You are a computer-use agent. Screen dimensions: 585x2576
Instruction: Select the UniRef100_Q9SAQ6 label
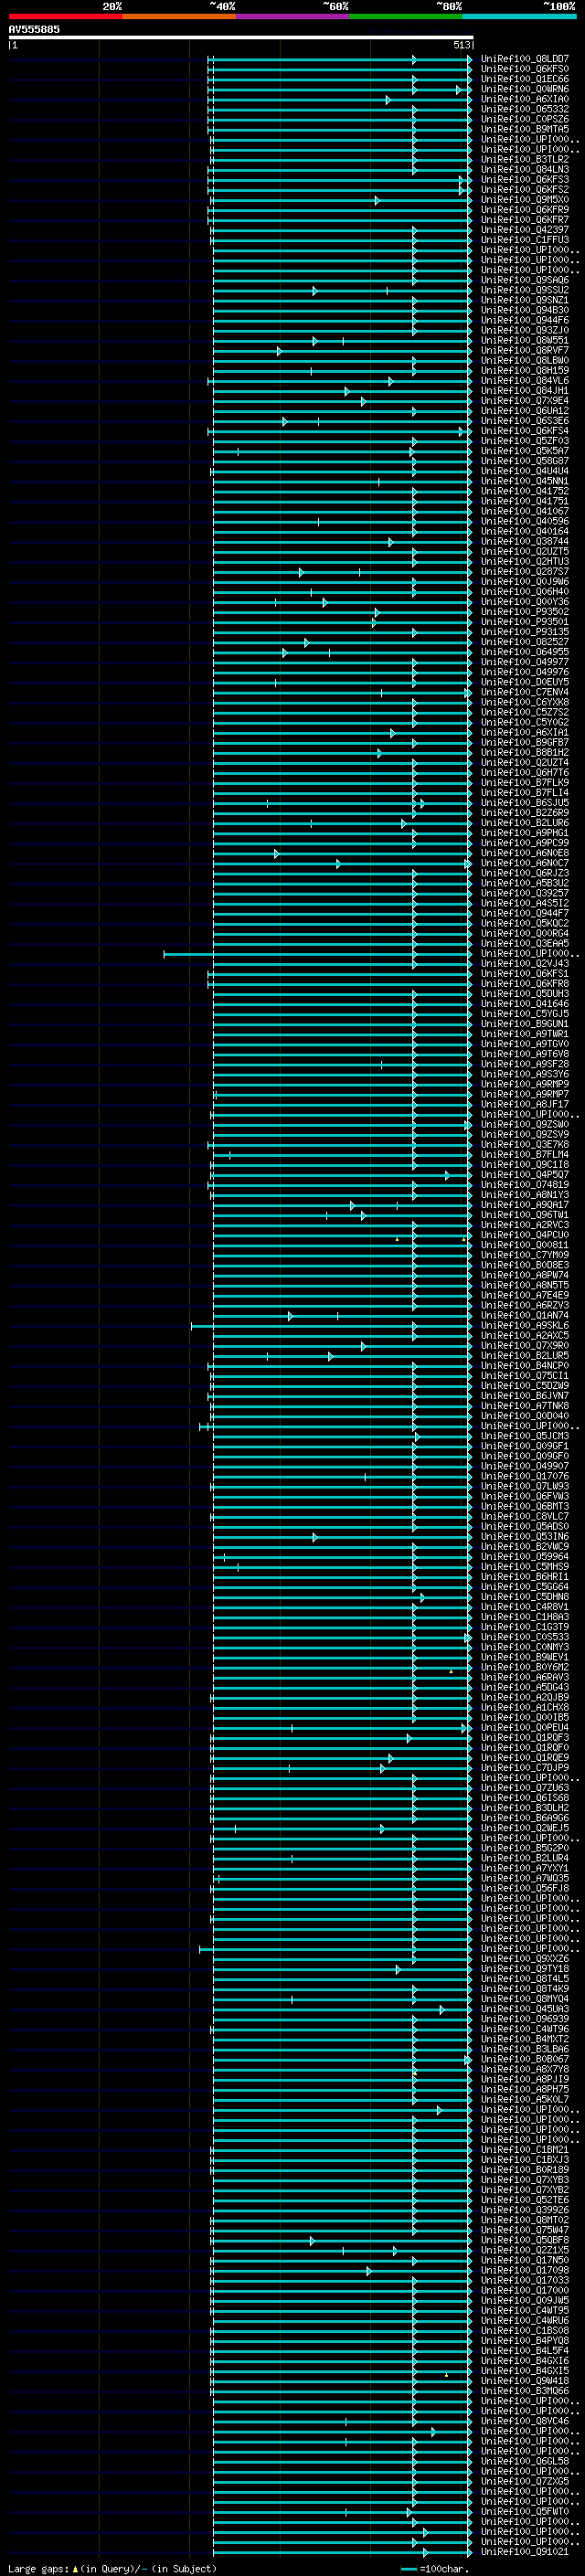point(525,280)
